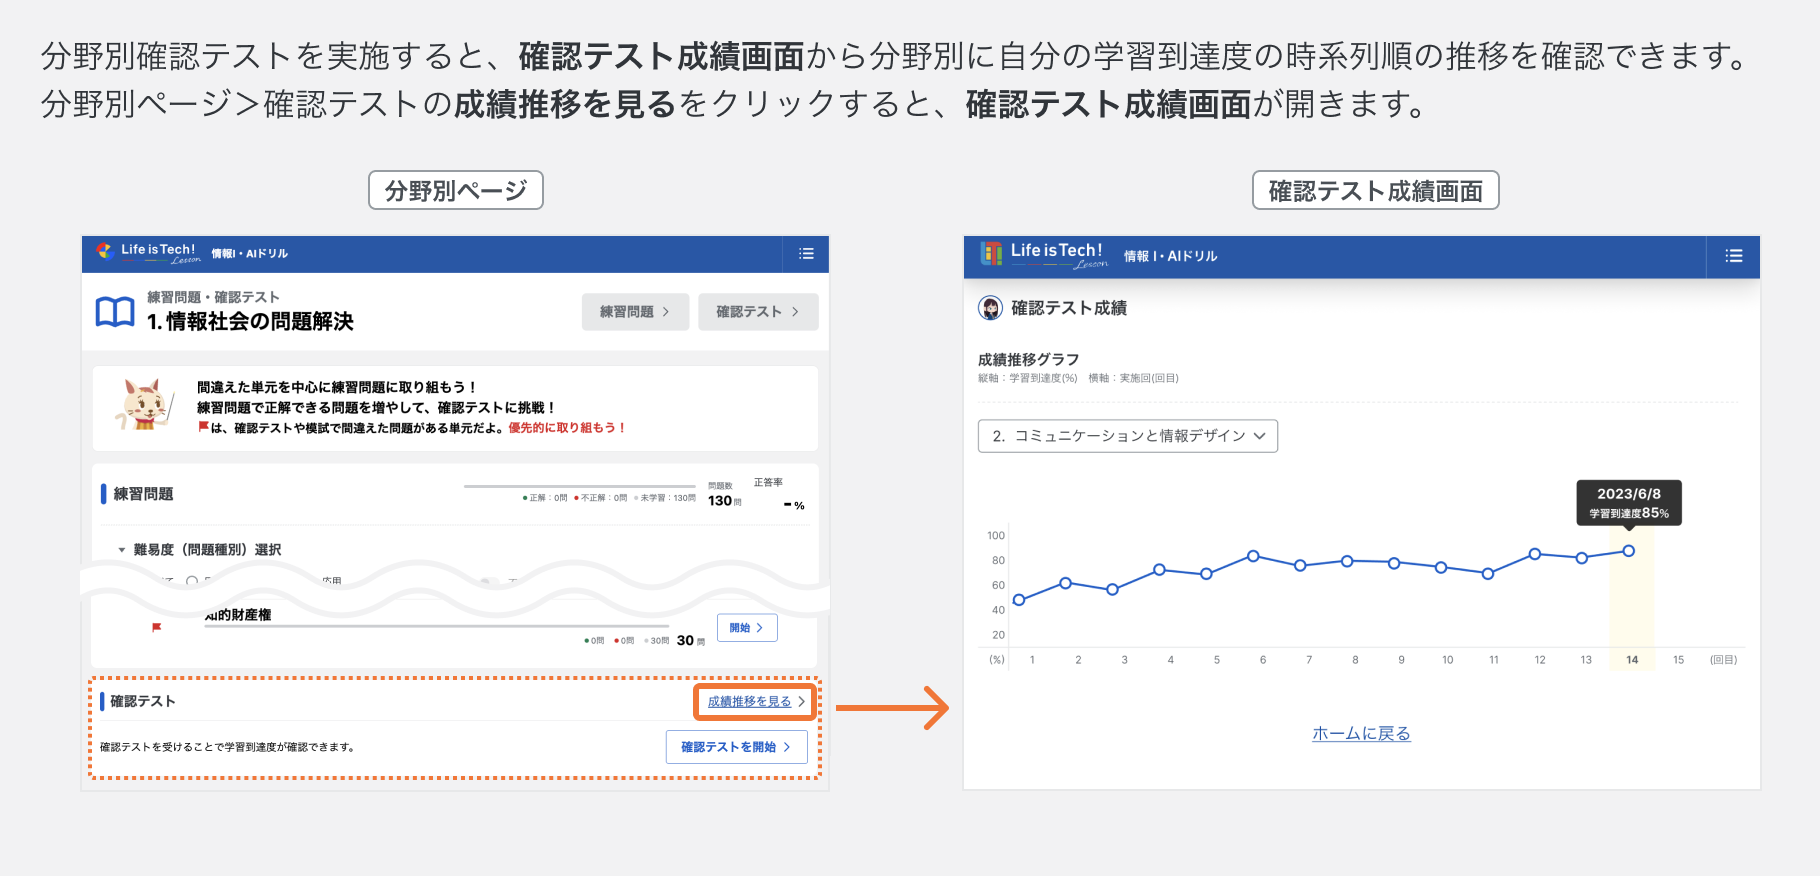The image size is (1820, 876).
Task: Collapse the 難易度(問題種別)選択 section
Action: coord(122,550)
